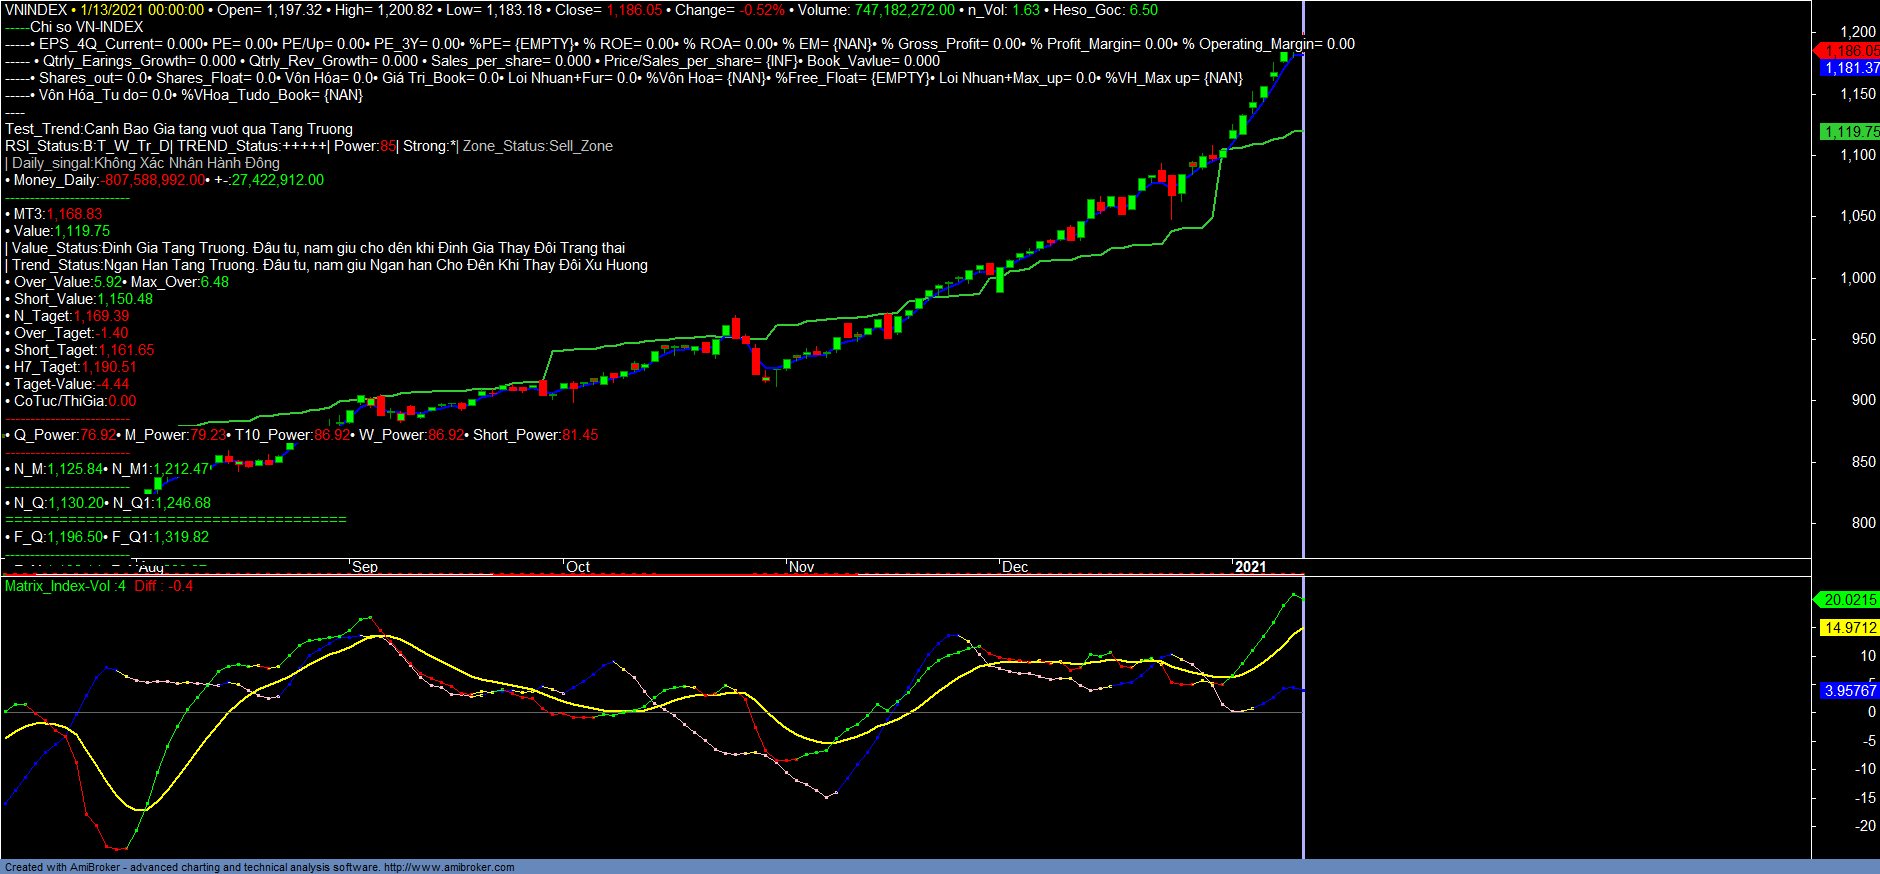Click the Zone_Status Sell_Zone text
The width and height of the screenshot is (1880, 874).
538,146
